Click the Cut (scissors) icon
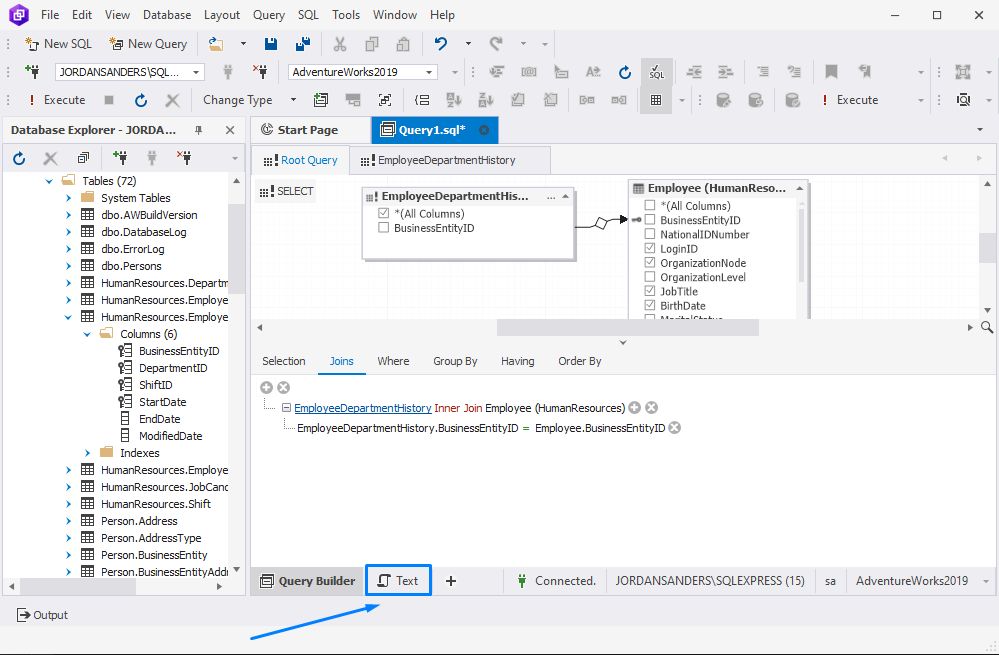The image size is (999, 655). click(x=340, y=44)
